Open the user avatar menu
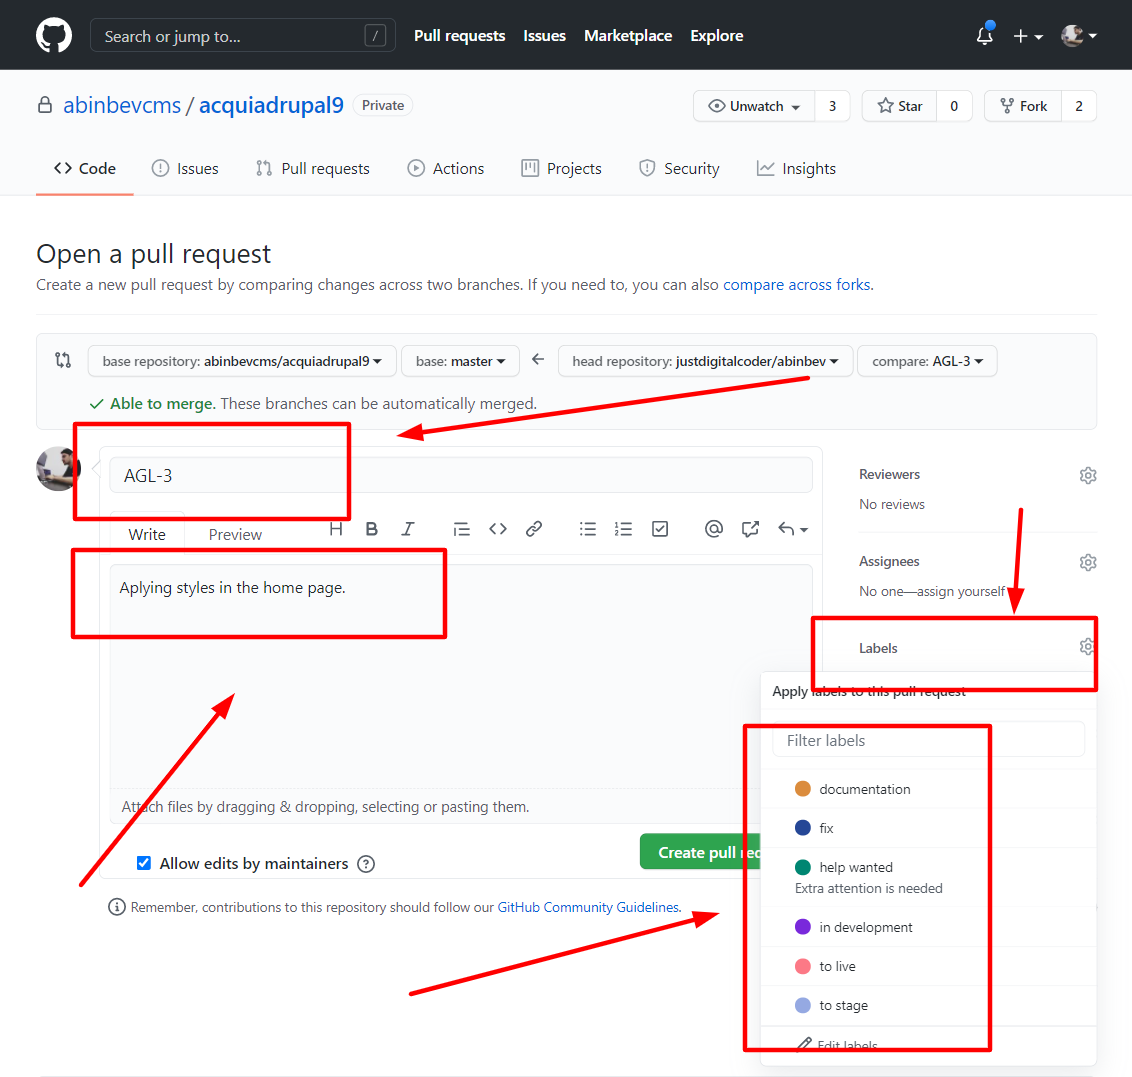 [1079, 35]
